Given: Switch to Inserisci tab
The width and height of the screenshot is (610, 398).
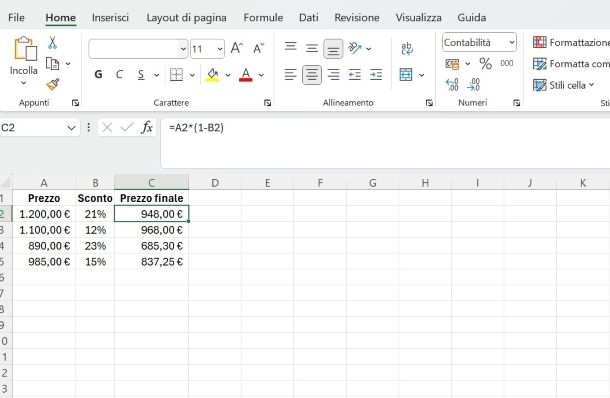Looking at the screenshot, I should click(x=110, y=18).
